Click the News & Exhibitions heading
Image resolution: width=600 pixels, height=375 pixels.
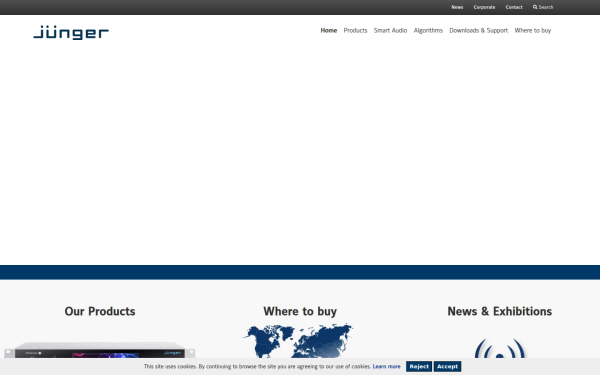[x=499, y=311]
